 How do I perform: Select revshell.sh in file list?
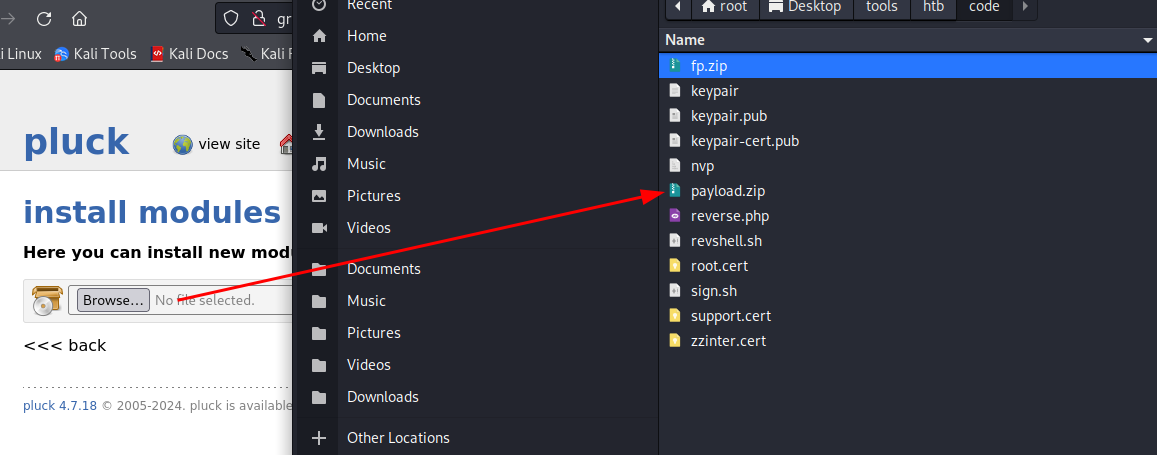pyautogui.click(x=726, y=241)
